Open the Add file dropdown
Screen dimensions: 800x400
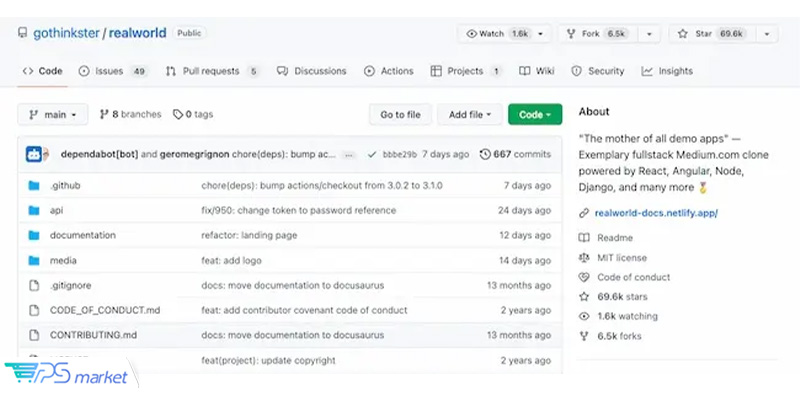tap(470, 115)
